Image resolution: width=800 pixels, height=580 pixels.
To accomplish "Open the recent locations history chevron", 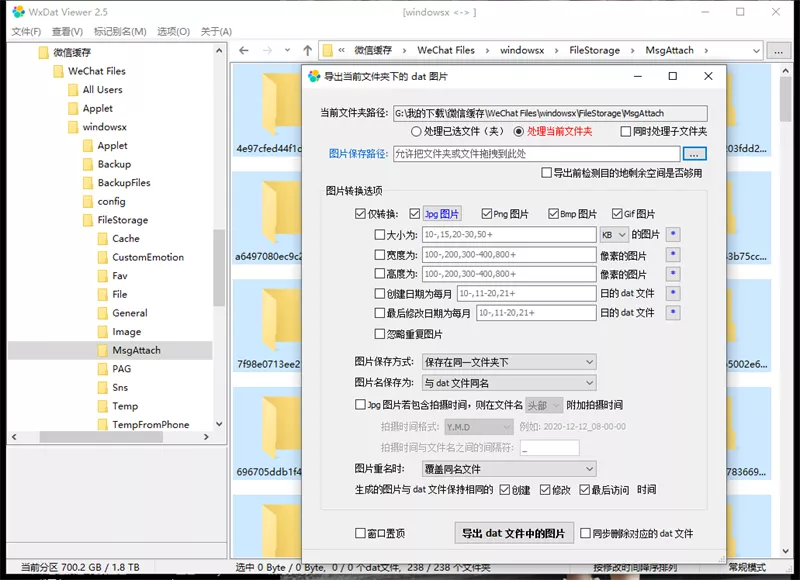I will (x=287, y=51).
